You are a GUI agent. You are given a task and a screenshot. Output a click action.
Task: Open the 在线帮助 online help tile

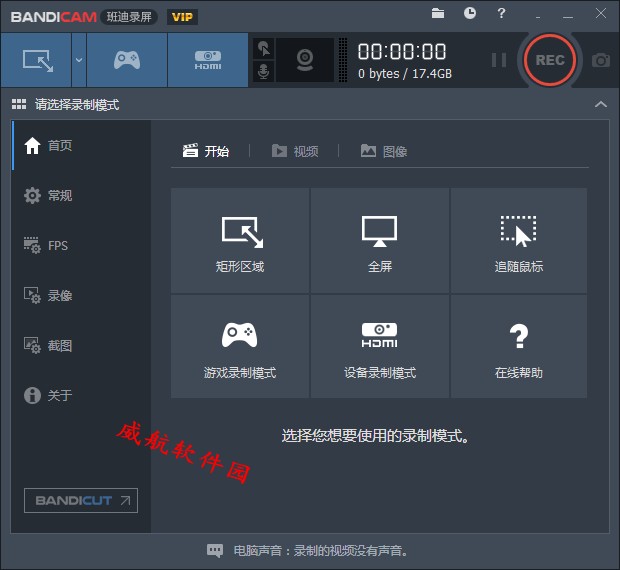(x=519, y=346)
